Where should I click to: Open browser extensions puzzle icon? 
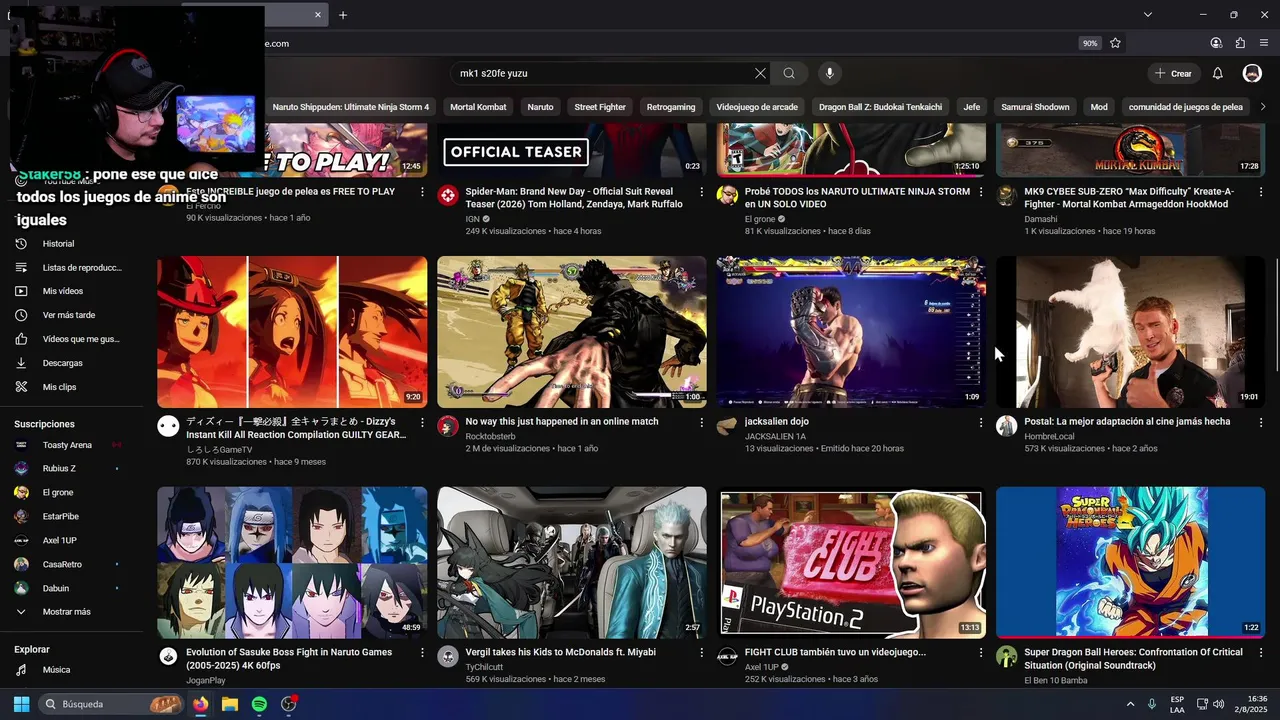click(1240, 43)
